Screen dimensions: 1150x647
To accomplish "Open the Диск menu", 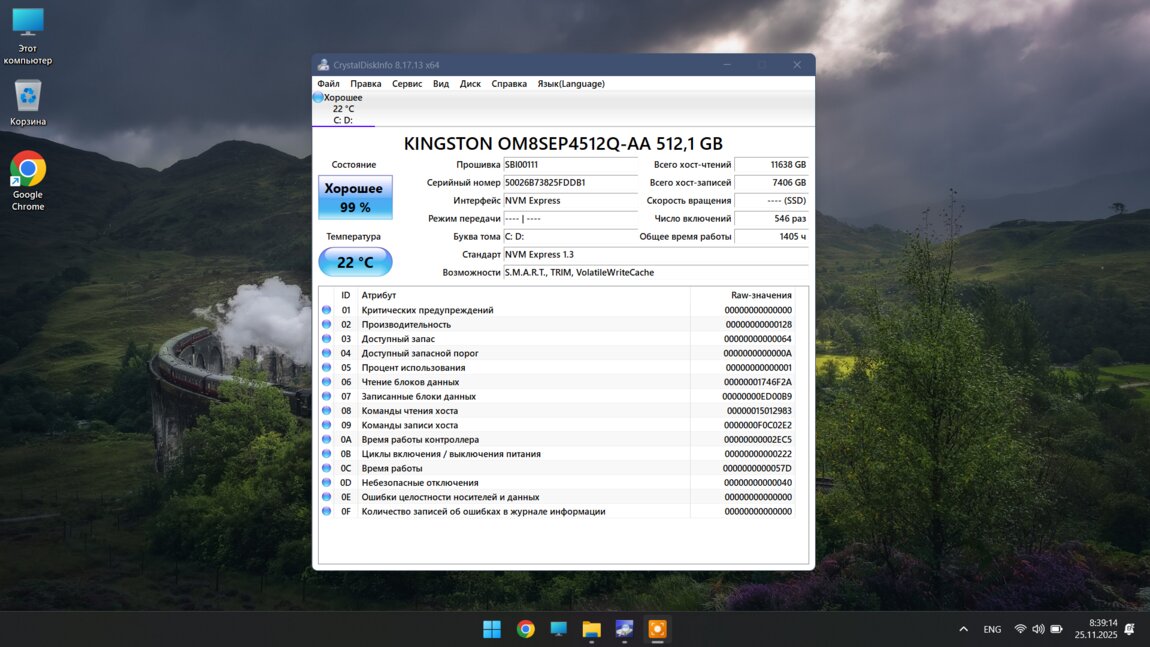I will pos(470,84).
